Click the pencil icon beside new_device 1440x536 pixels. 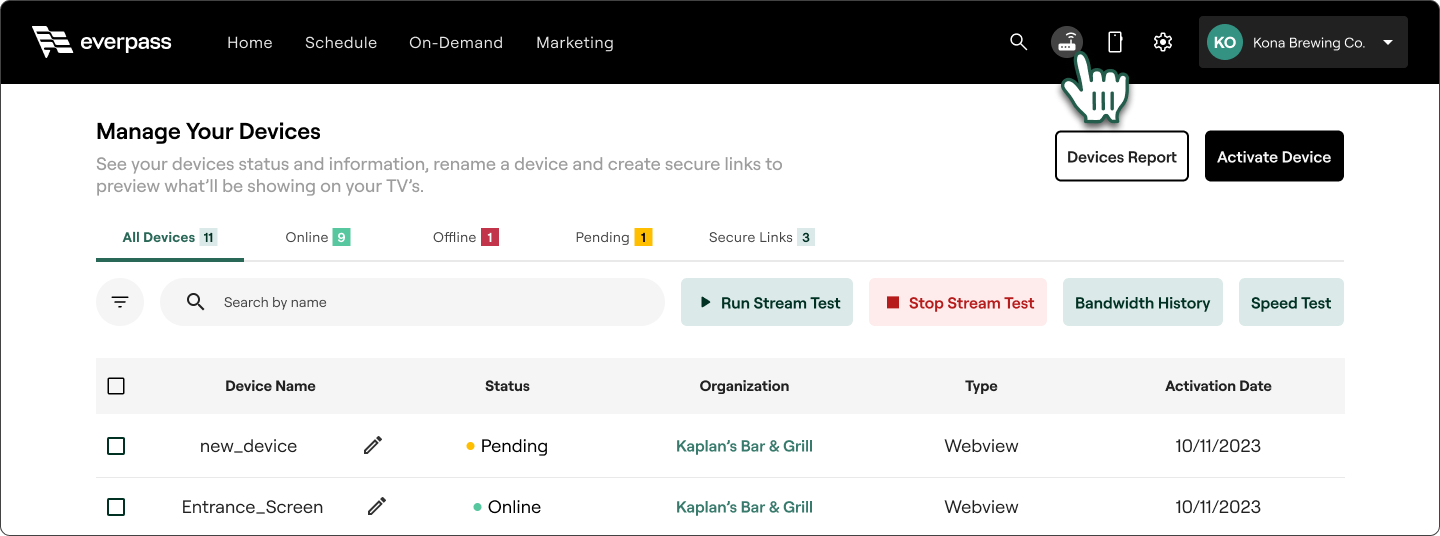[373, 446]
